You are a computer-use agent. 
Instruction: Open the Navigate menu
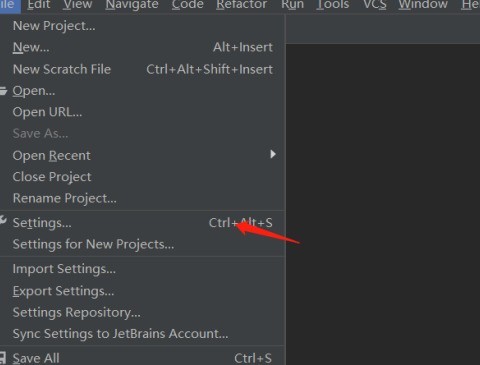tap(132, 5)
